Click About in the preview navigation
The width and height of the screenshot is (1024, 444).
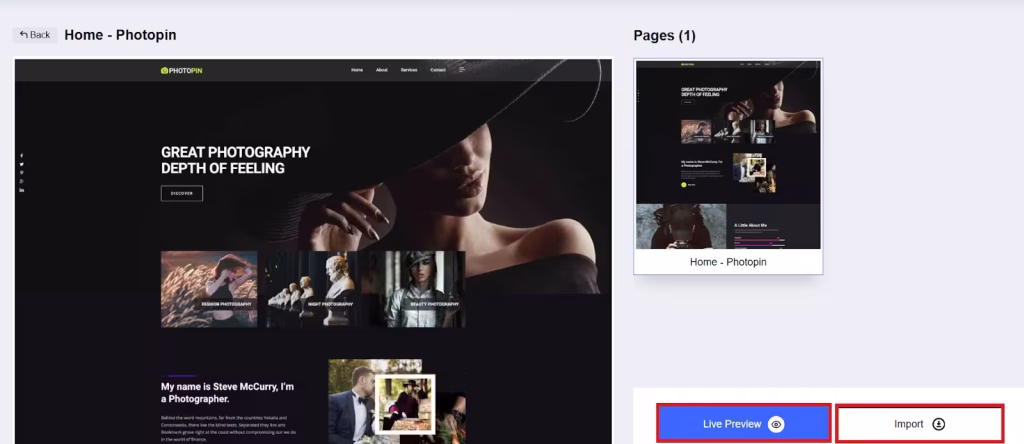point(381,70)
